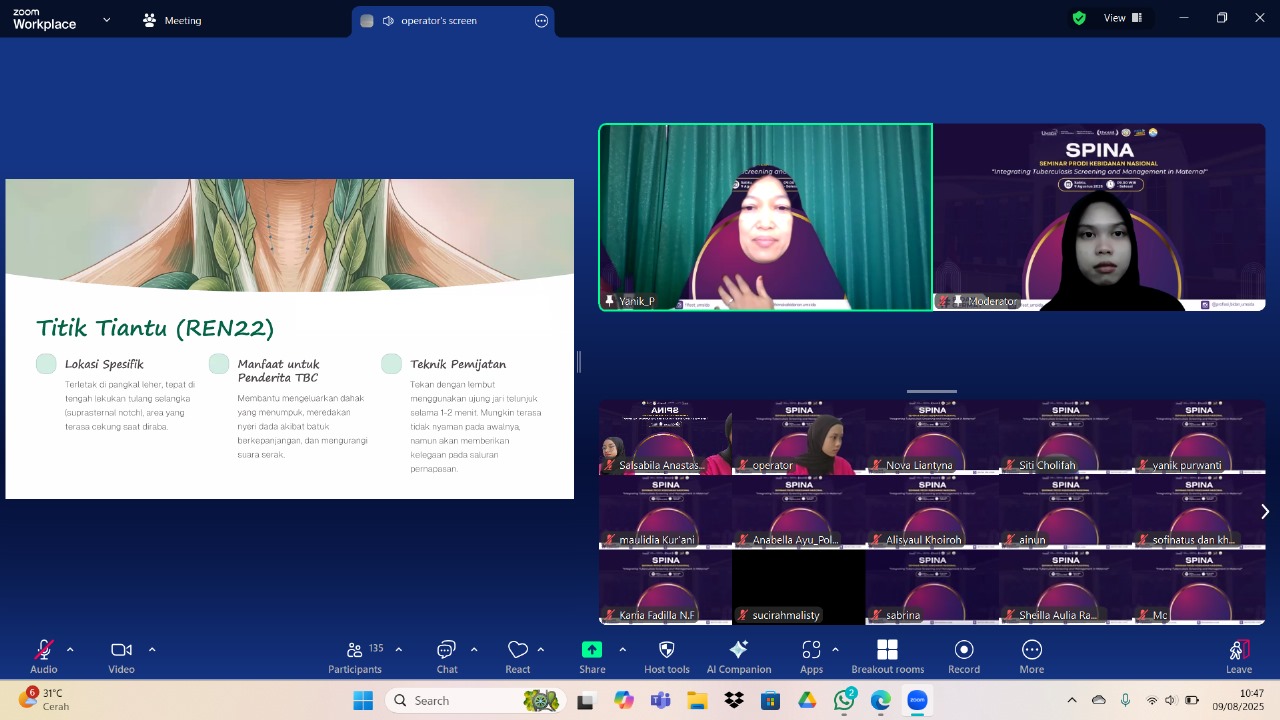Open Microsoft Store from taskbar
Viewport: 1280px width, 720px height.
tap(770, 700)
